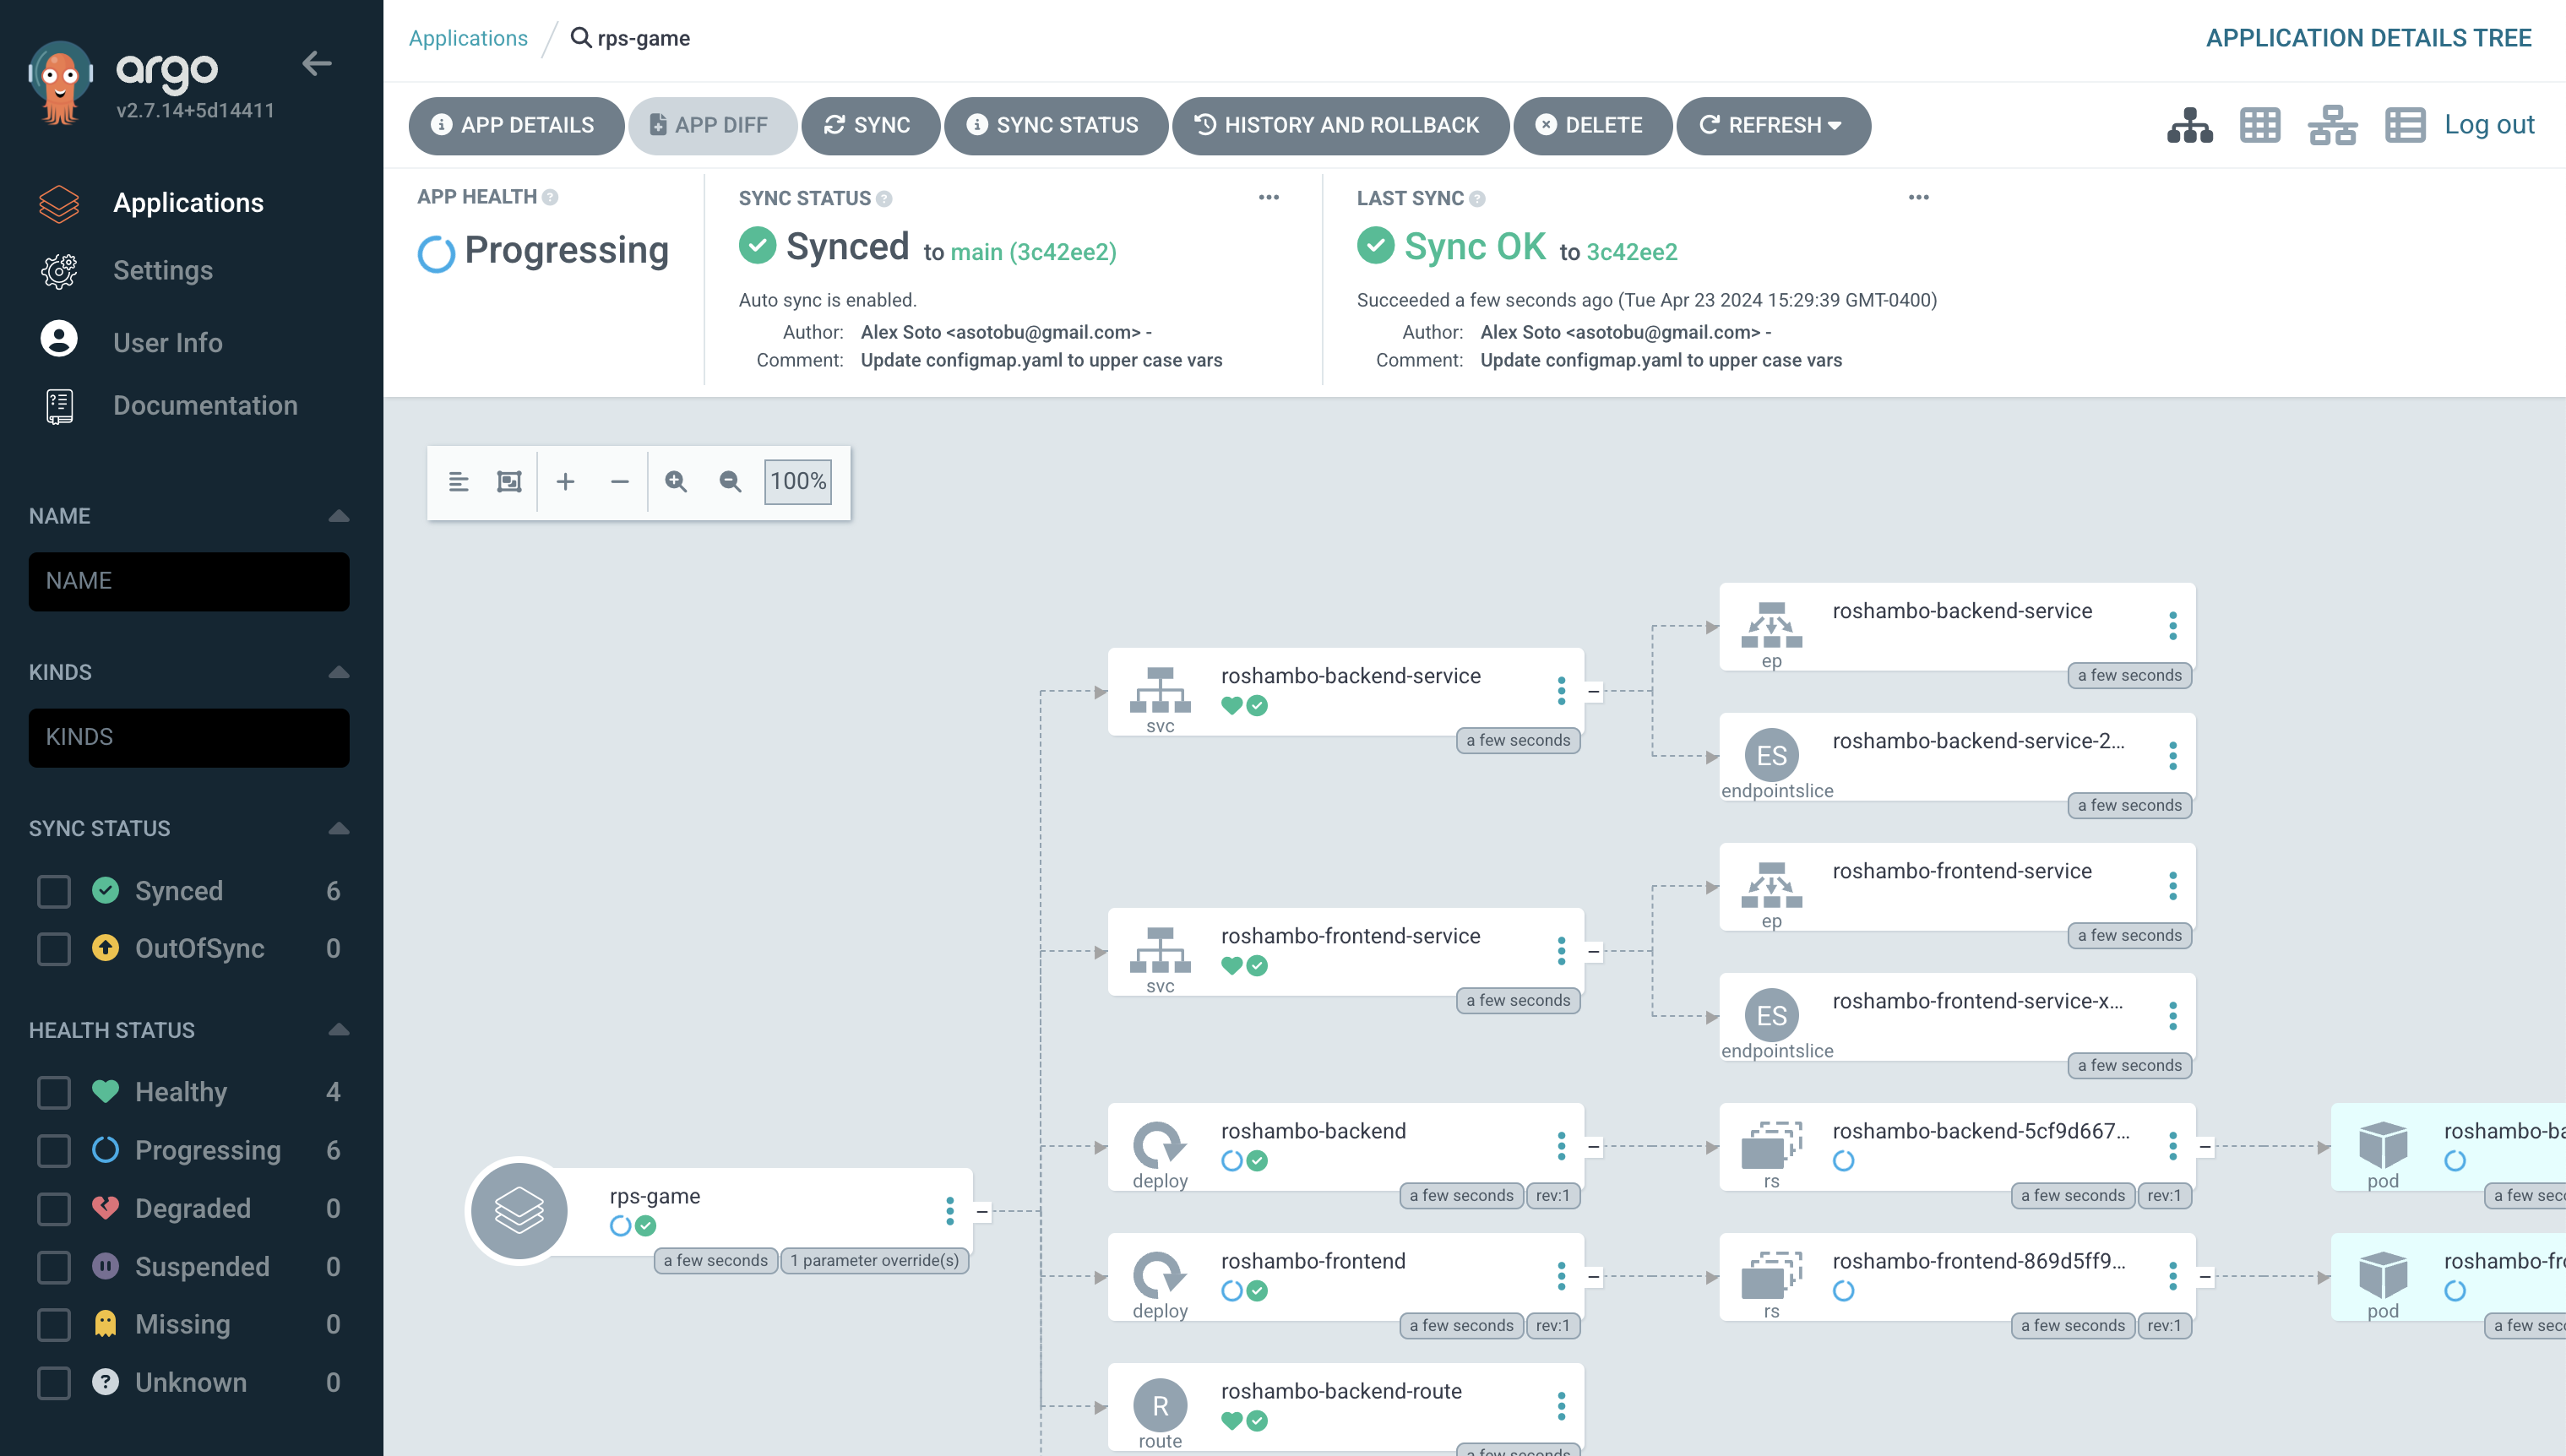Open roshambo-frontend-service svc kebab menu

click(1561, 951)
